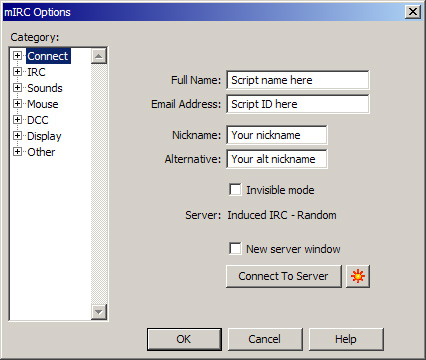
Task: Expand the Connect category node
Action: pos(17,56)
